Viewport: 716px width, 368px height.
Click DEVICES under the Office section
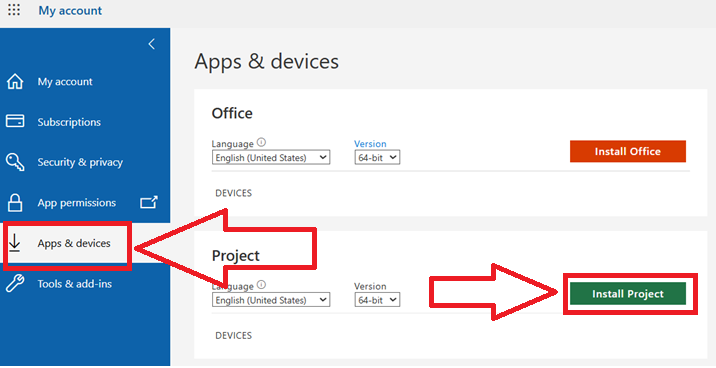(233, 193)
